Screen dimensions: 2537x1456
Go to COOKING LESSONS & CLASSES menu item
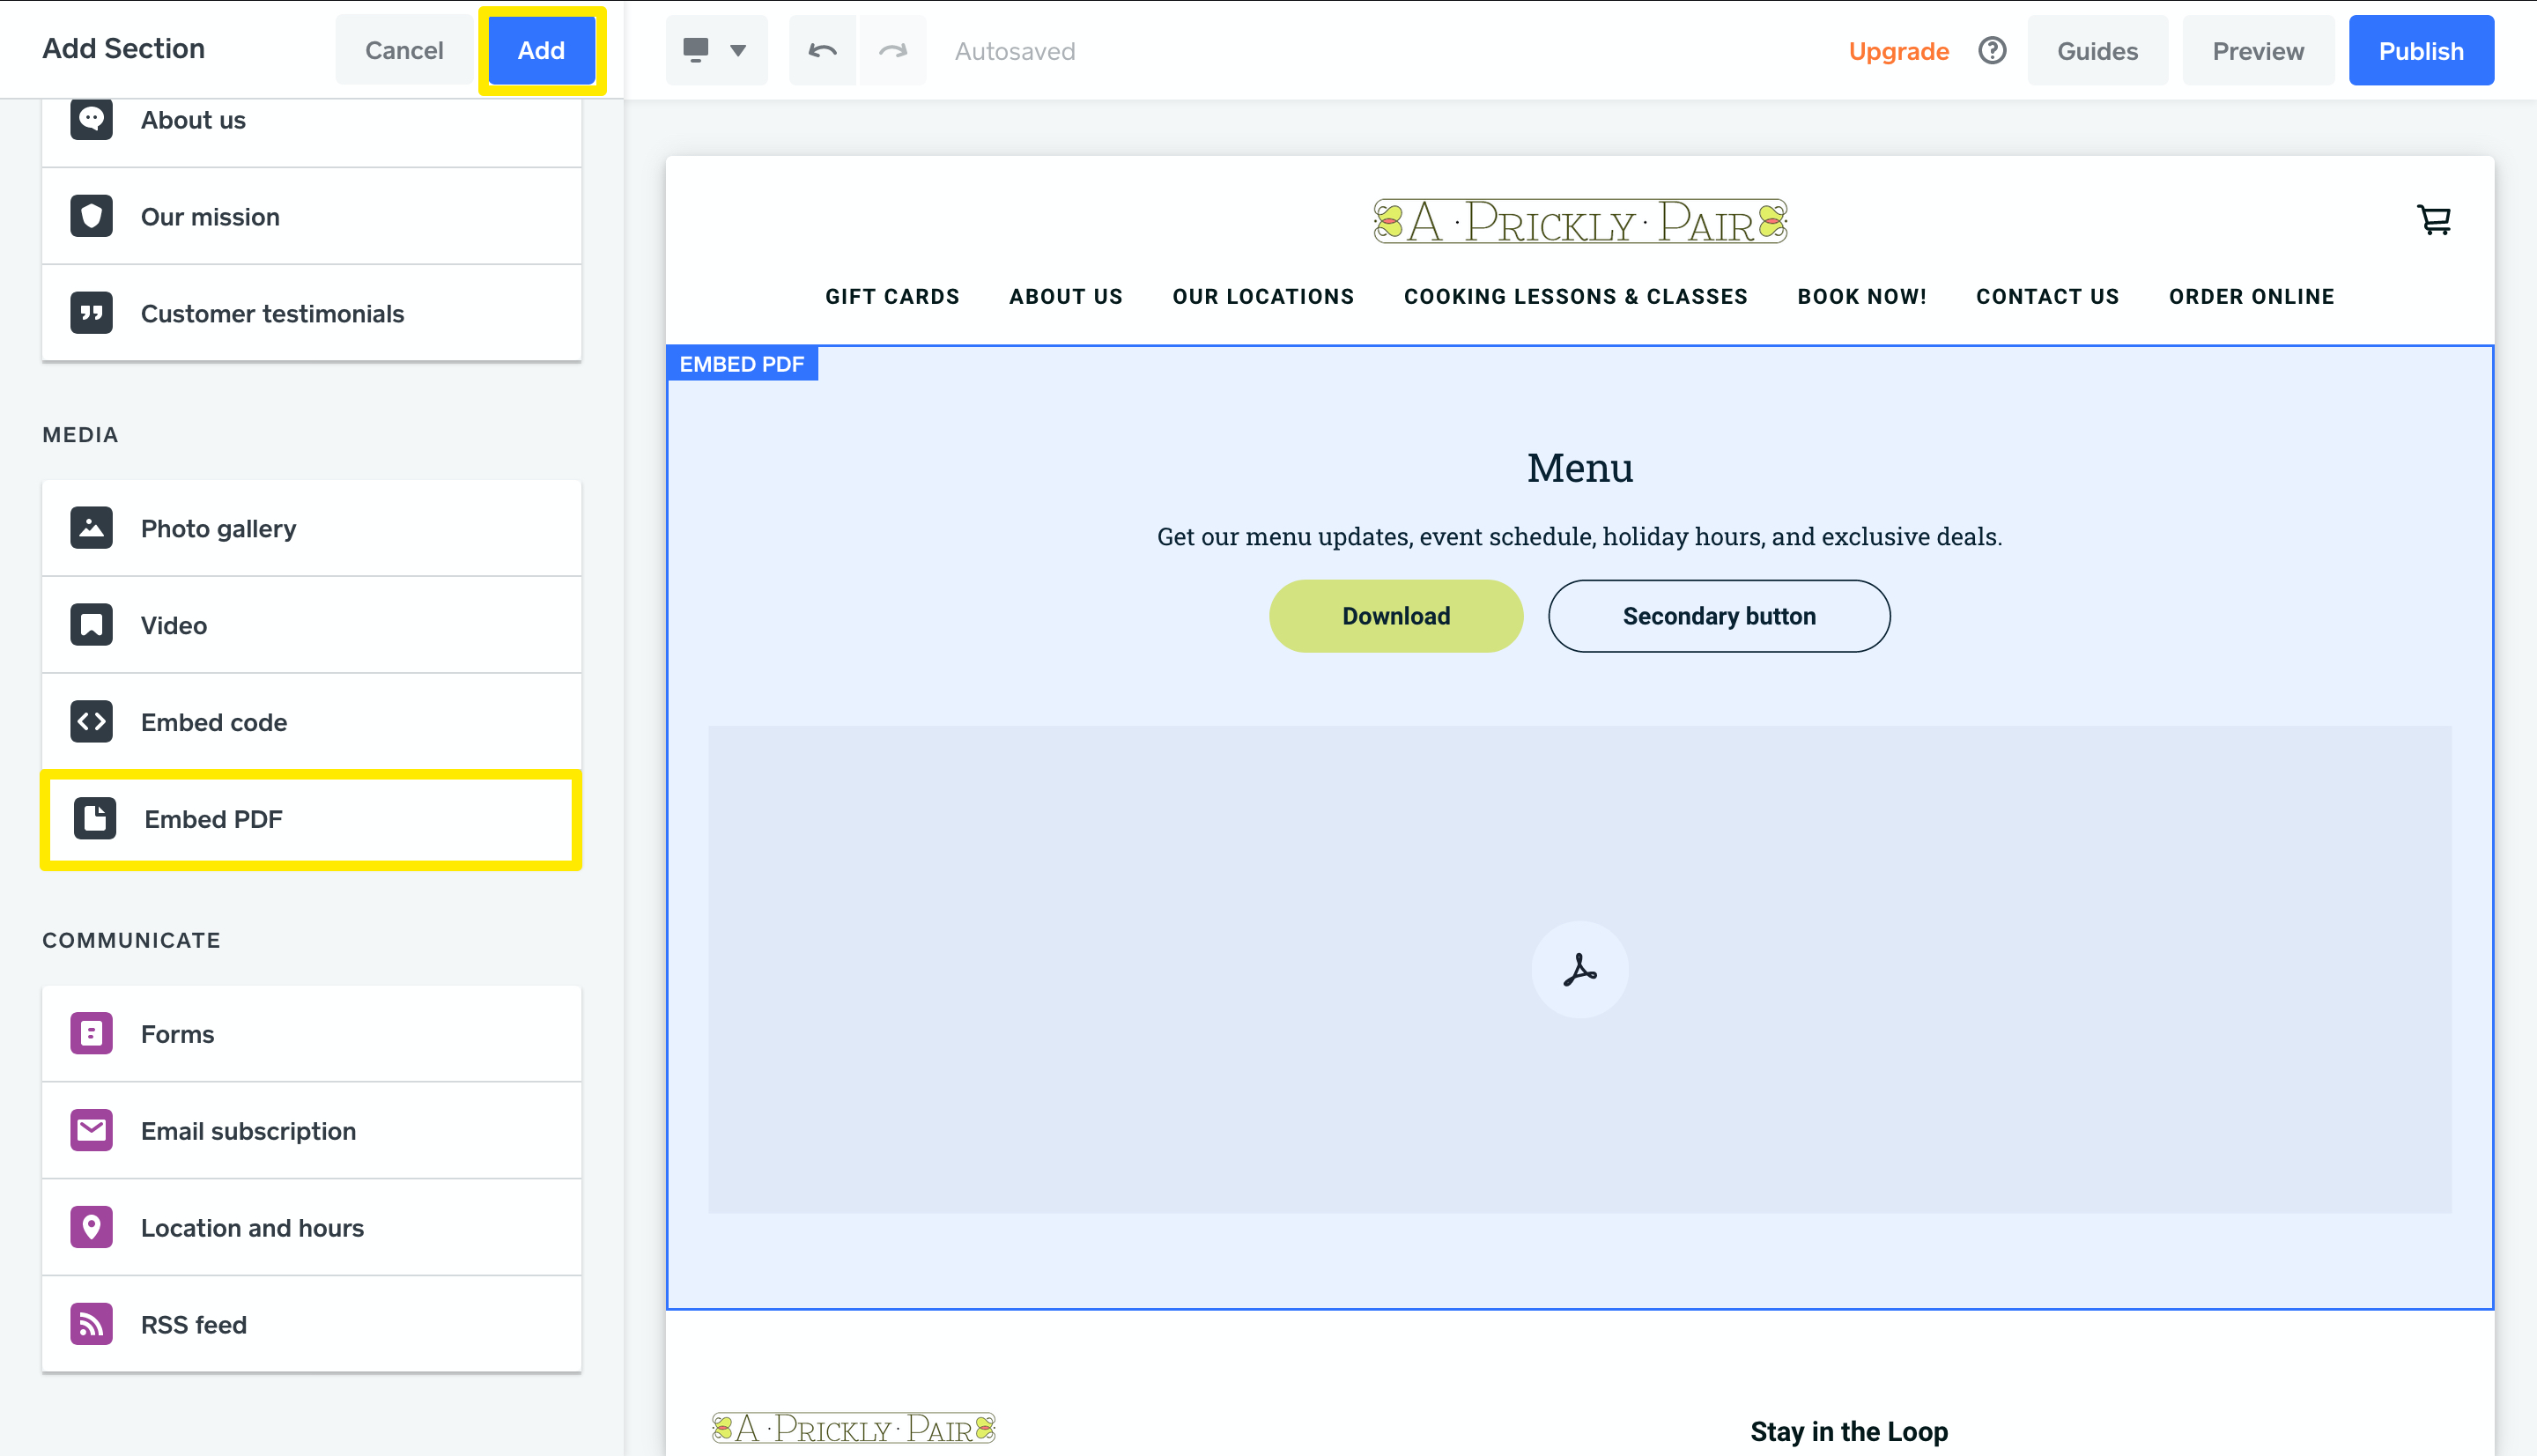click(1575, 296)
